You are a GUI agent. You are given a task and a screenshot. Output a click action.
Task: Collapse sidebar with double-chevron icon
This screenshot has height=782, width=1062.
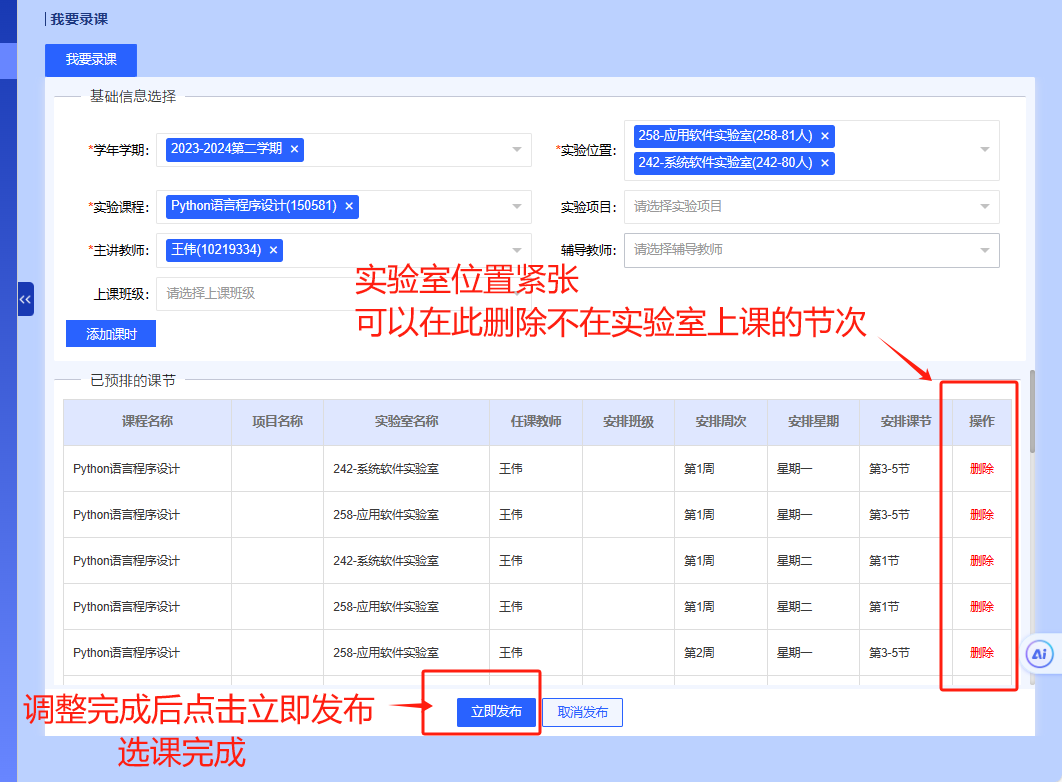[x=25, y=299]
